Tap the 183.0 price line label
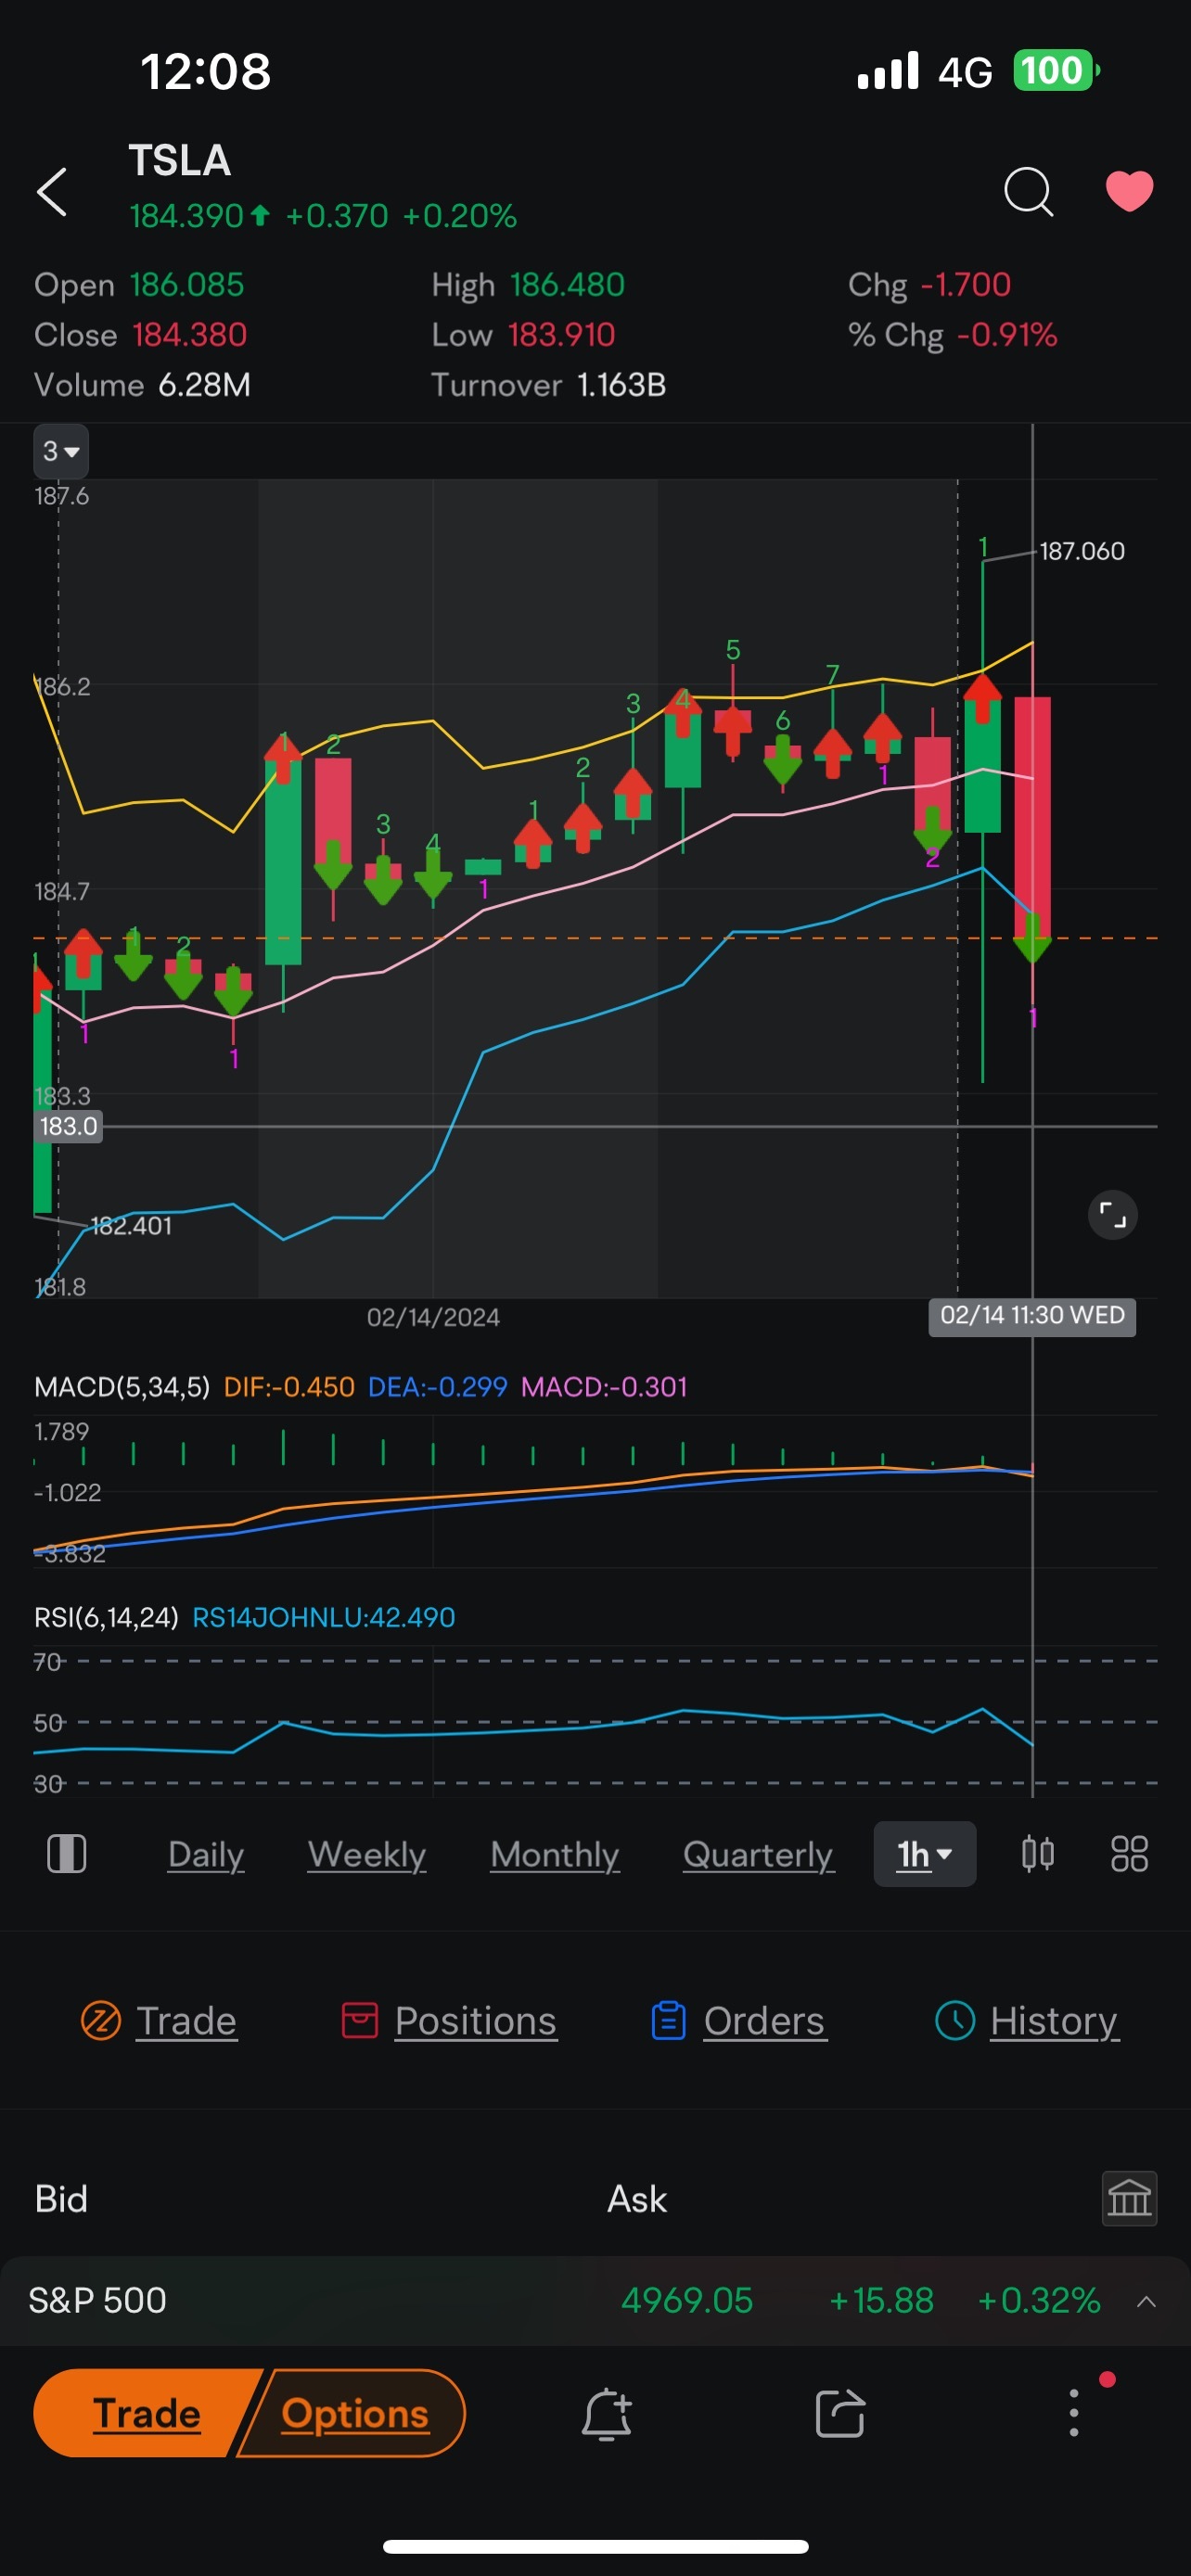The height and width of the screenshot is (2576, 1191). pos(68,1126)
